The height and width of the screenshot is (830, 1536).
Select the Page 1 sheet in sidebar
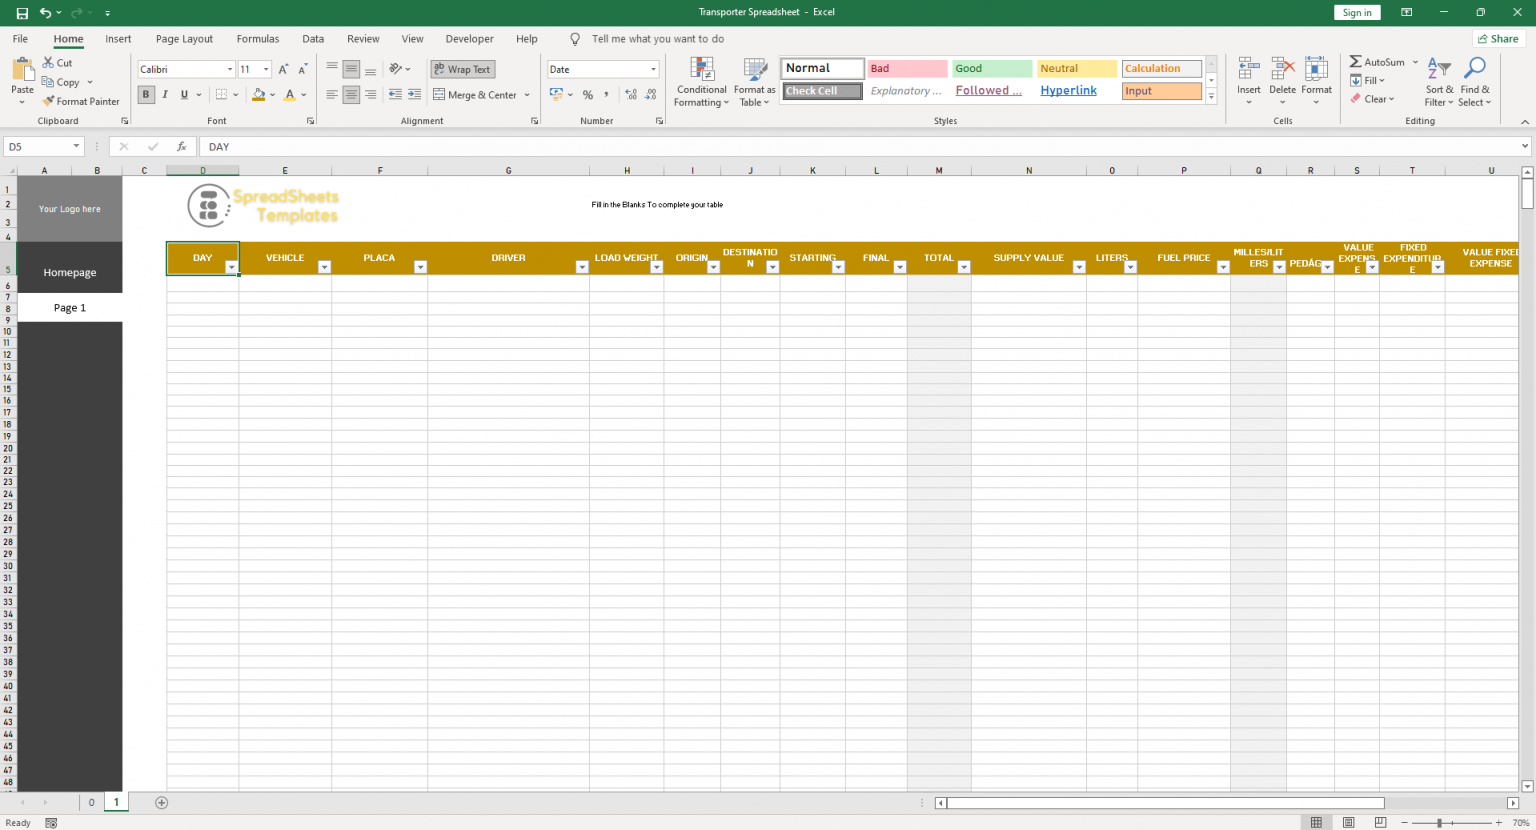pyautogui.click(x=69, y=307)
